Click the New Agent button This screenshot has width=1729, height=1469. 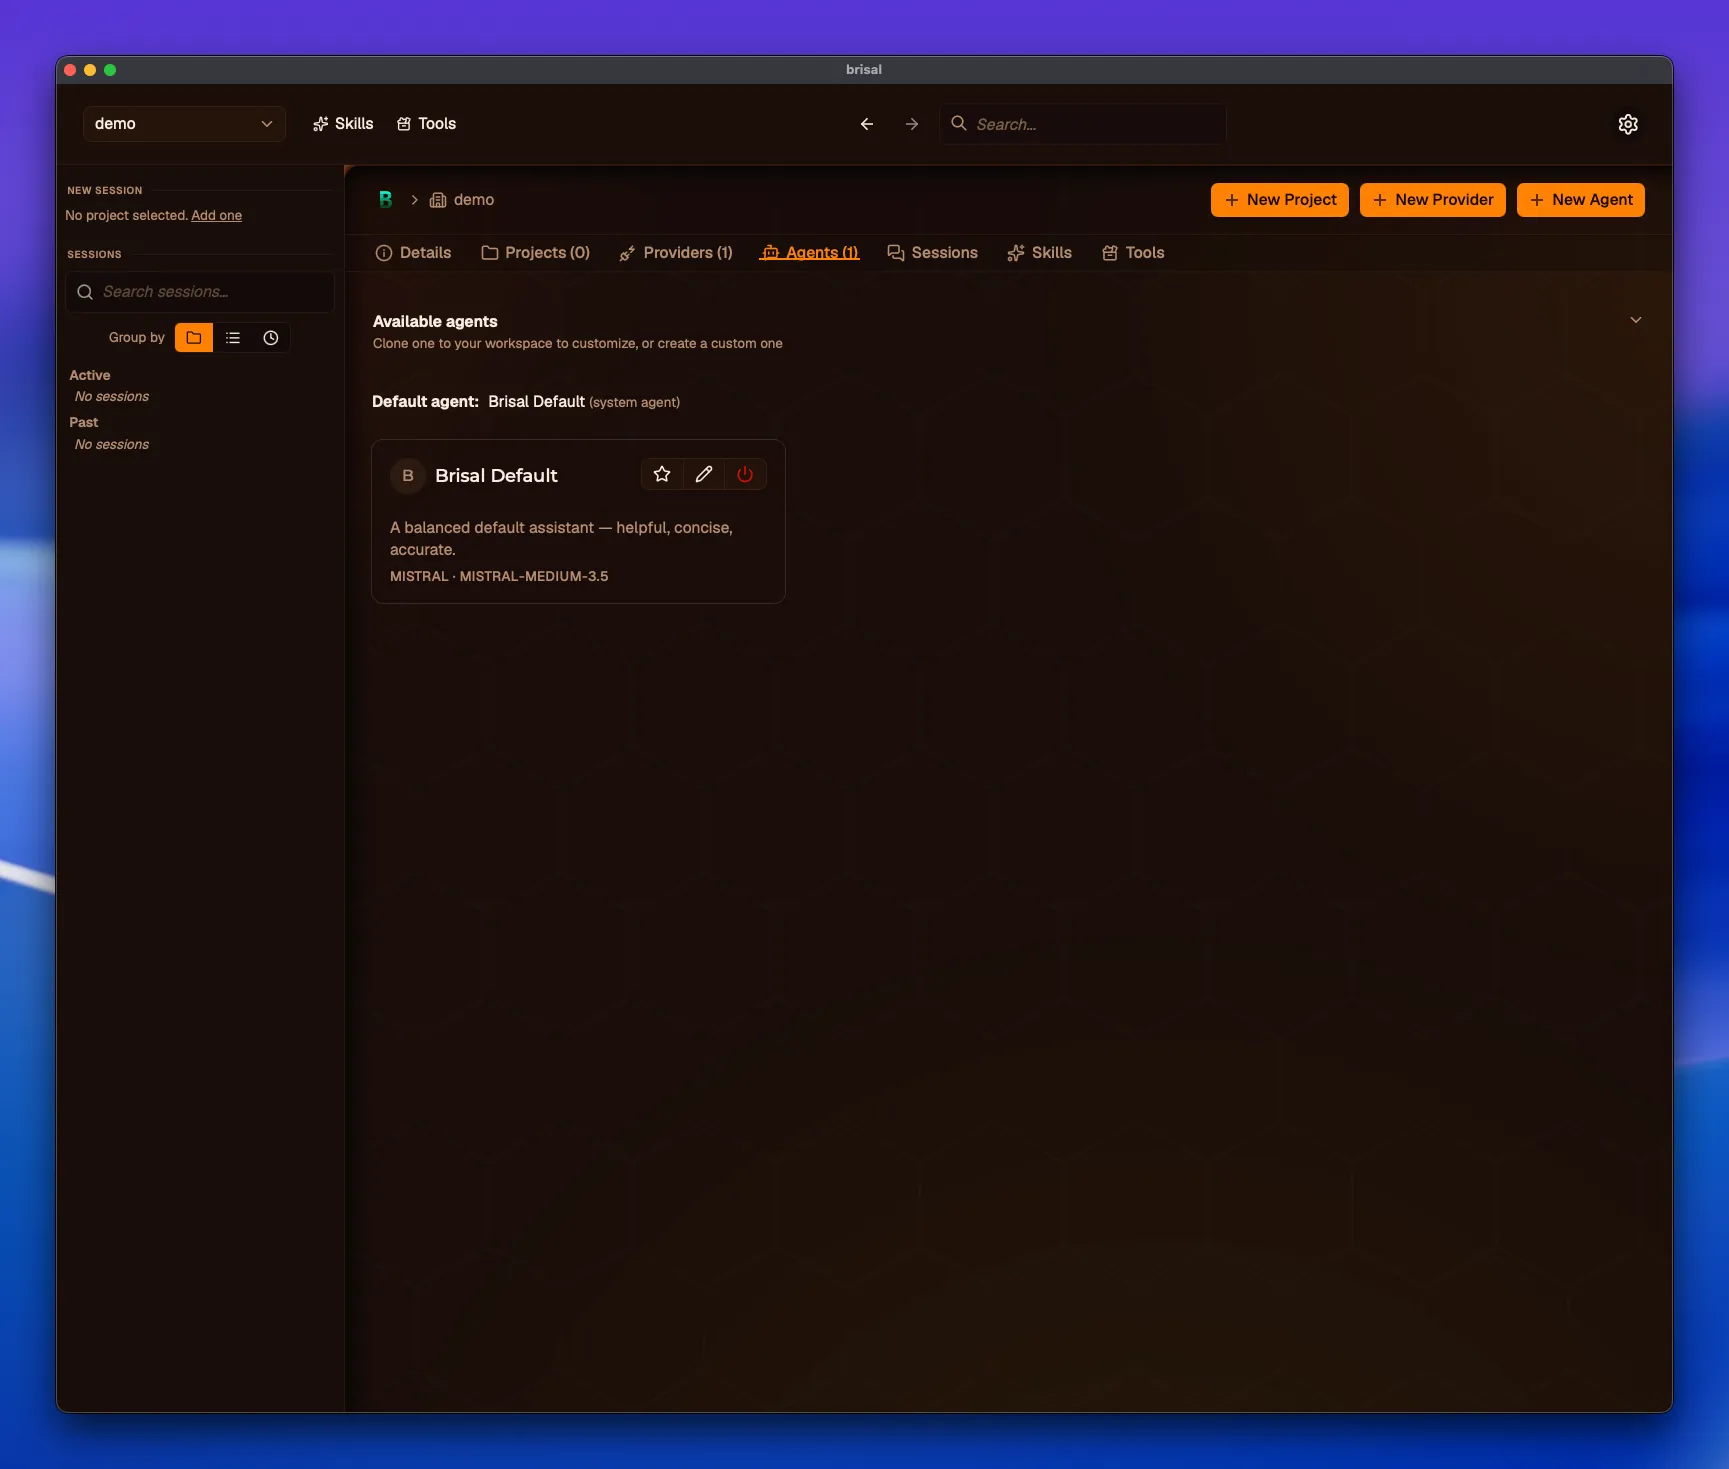tap(1581, 200)
